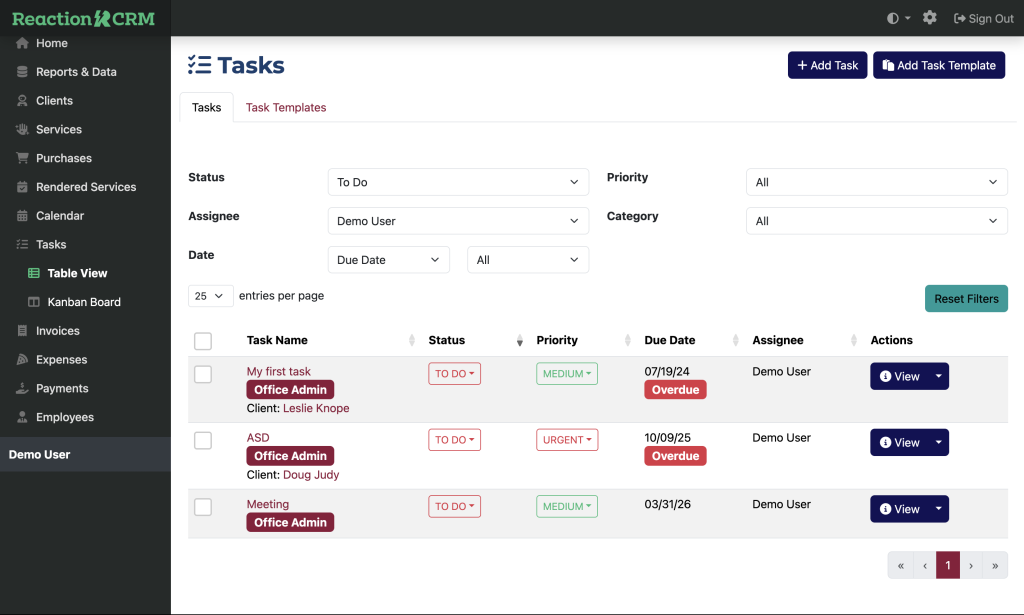This screenshot has height=615, width=1024.
Task: Open the Status filter dropdown
Action: (458, 182)
